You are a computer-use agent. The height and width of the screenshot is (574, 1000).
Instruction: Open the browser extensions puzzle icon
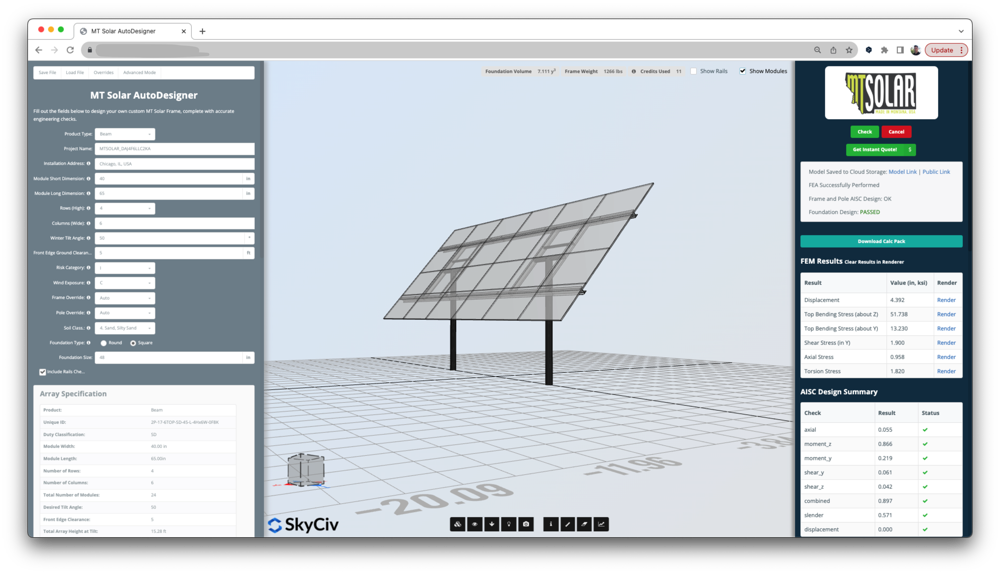884,50
